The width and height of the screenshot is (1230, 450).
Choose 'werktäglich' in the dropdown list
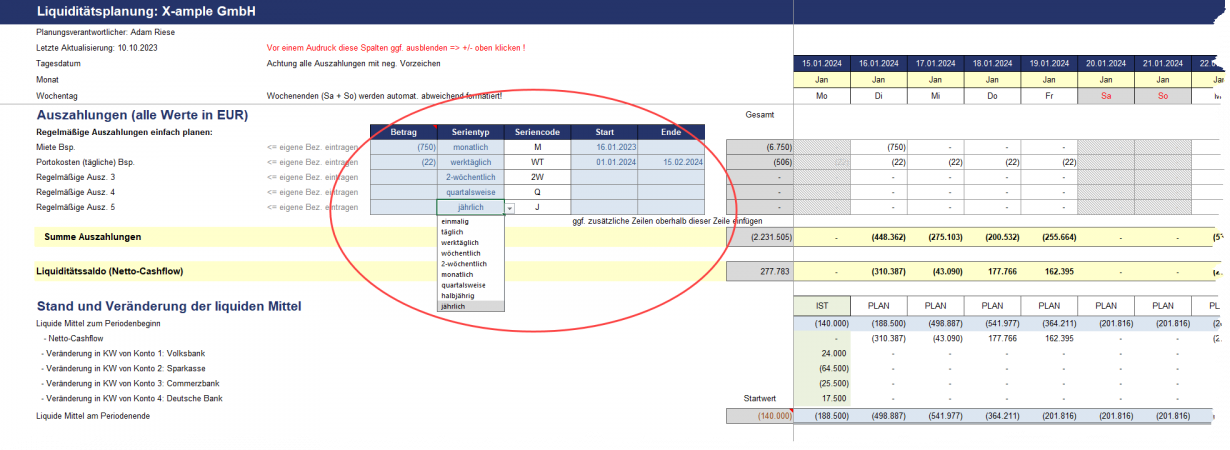point(460,242)
